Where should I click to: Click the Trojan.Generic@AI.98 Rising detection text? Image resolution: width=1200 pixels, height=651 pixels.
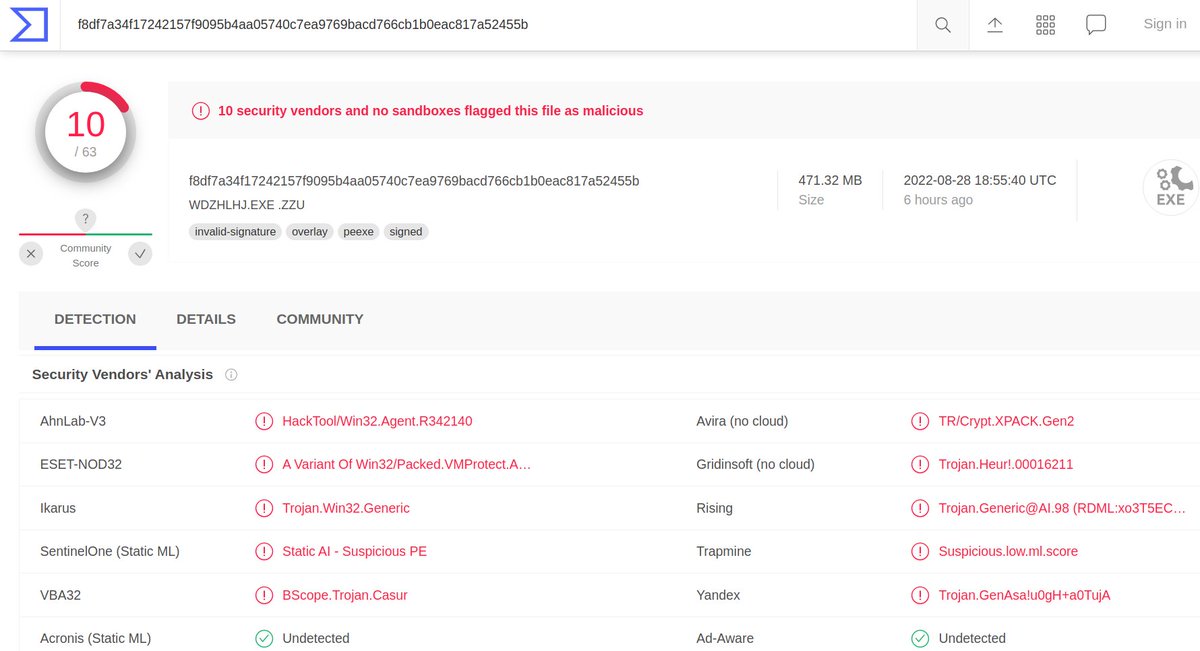pyautogui.click(x=1062, y=508)
